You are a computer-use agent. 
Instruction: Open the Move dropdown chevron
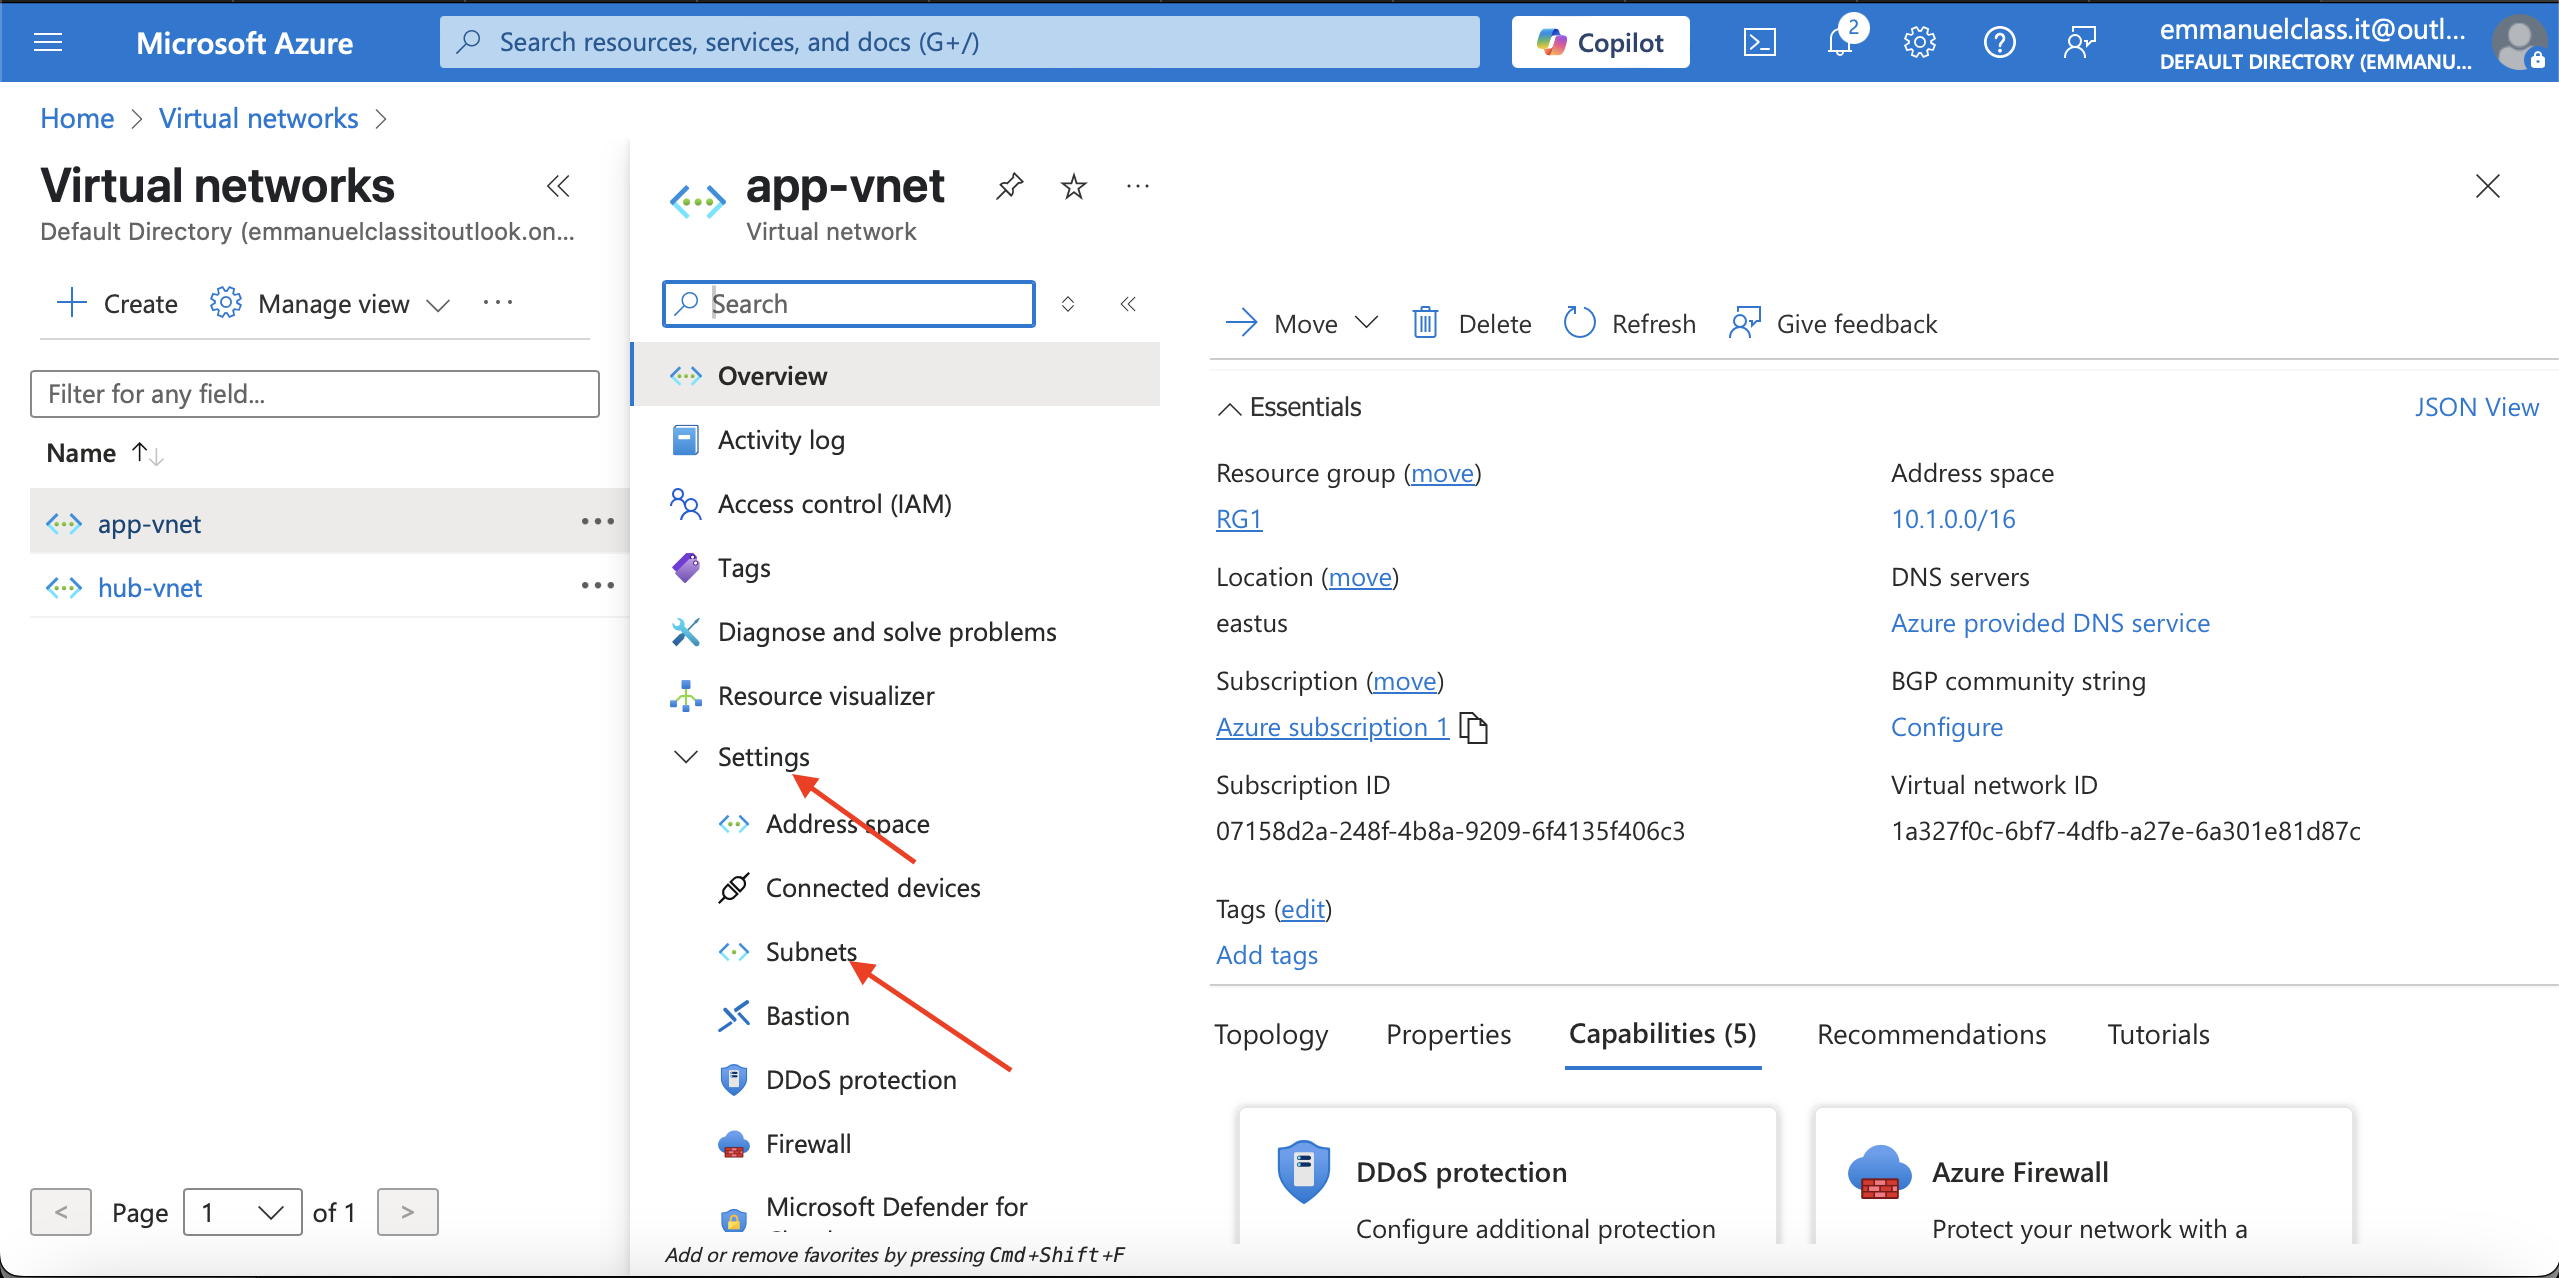[1366, 322]
